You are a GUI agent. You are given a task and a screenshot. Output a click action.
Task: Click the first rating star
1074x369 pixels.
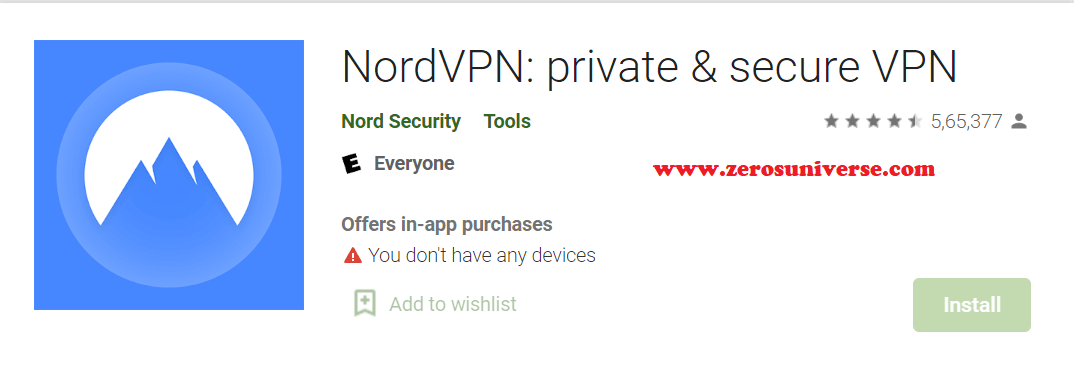click(832, 122)
